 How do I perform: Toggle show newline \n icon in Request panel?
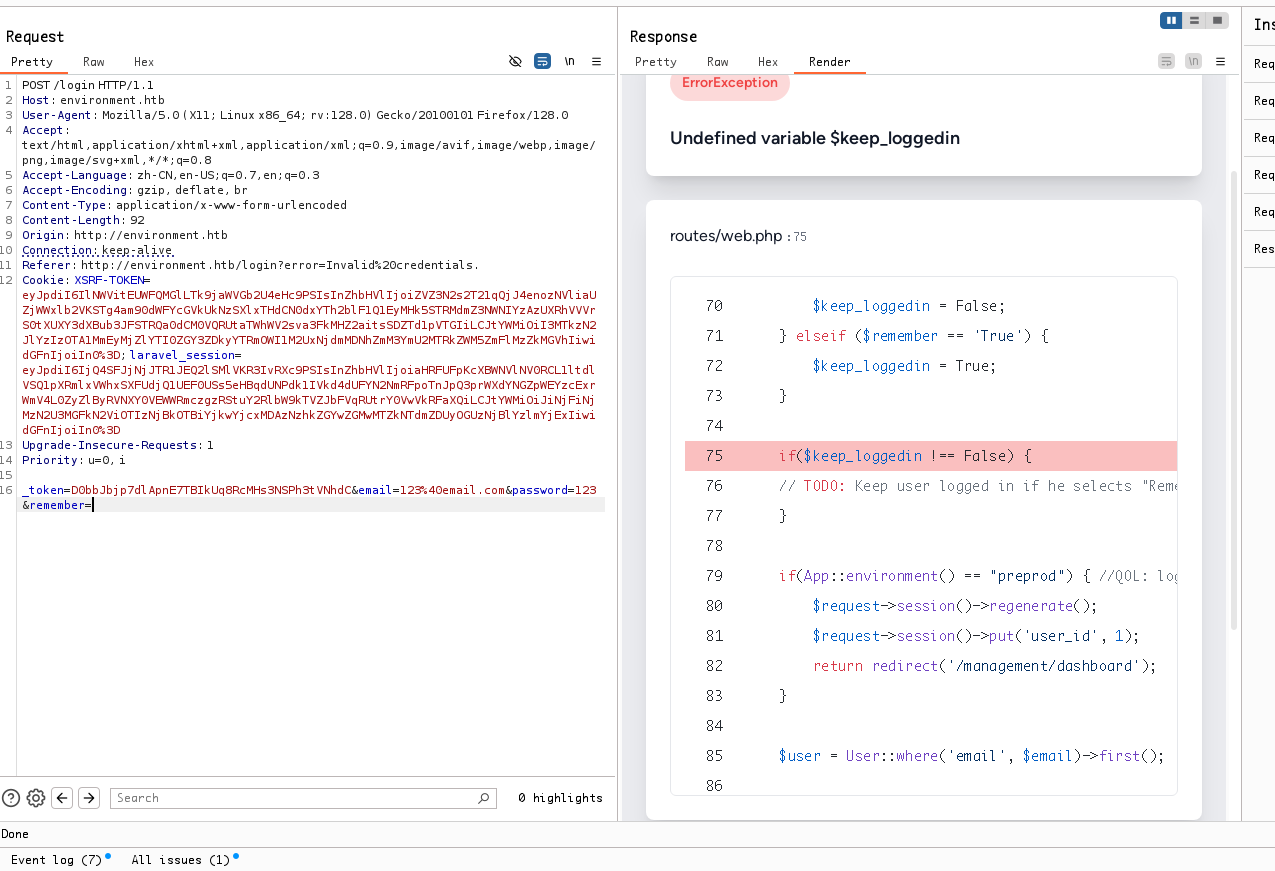click(x=569, y=61)
